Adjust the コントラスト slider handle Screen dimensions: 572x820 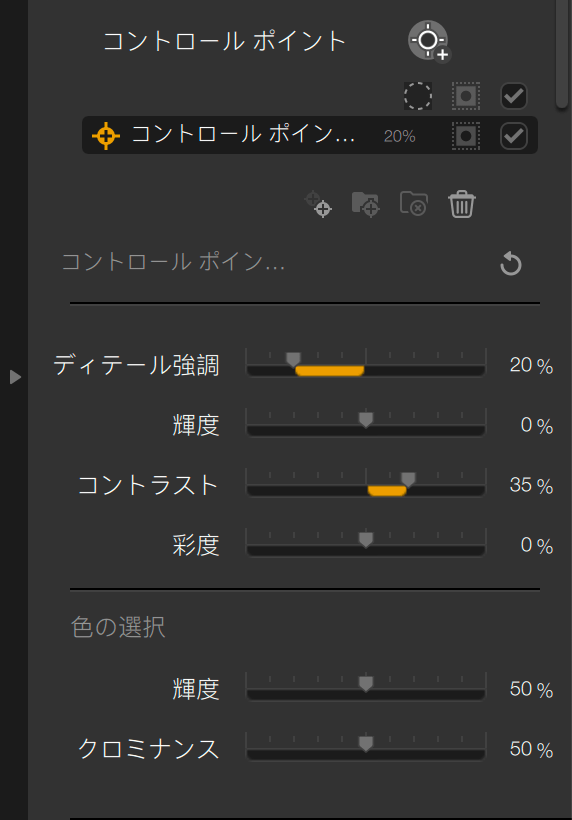(x=408, y=480)
